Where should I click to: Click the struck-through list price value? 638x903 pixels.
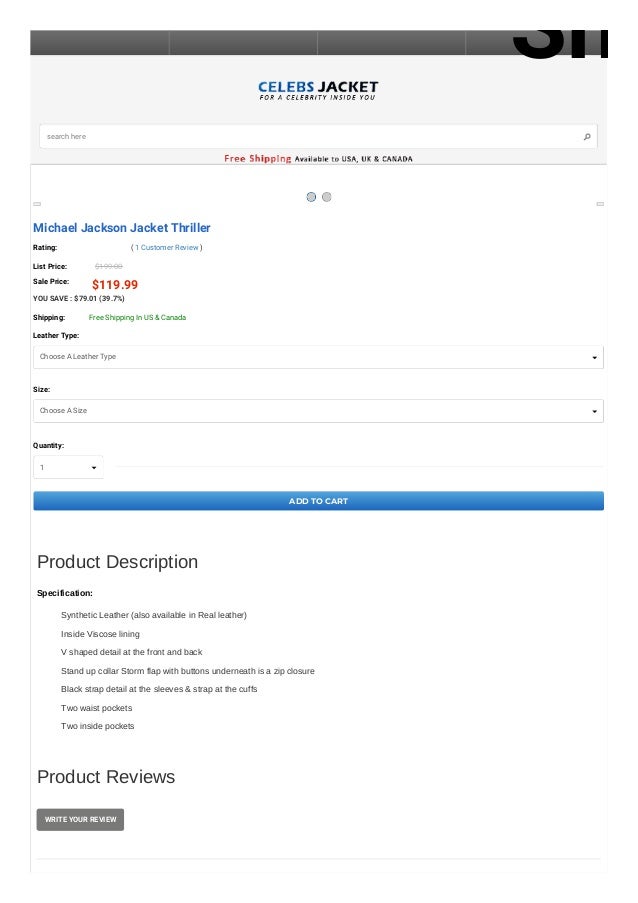pos(108,266)
